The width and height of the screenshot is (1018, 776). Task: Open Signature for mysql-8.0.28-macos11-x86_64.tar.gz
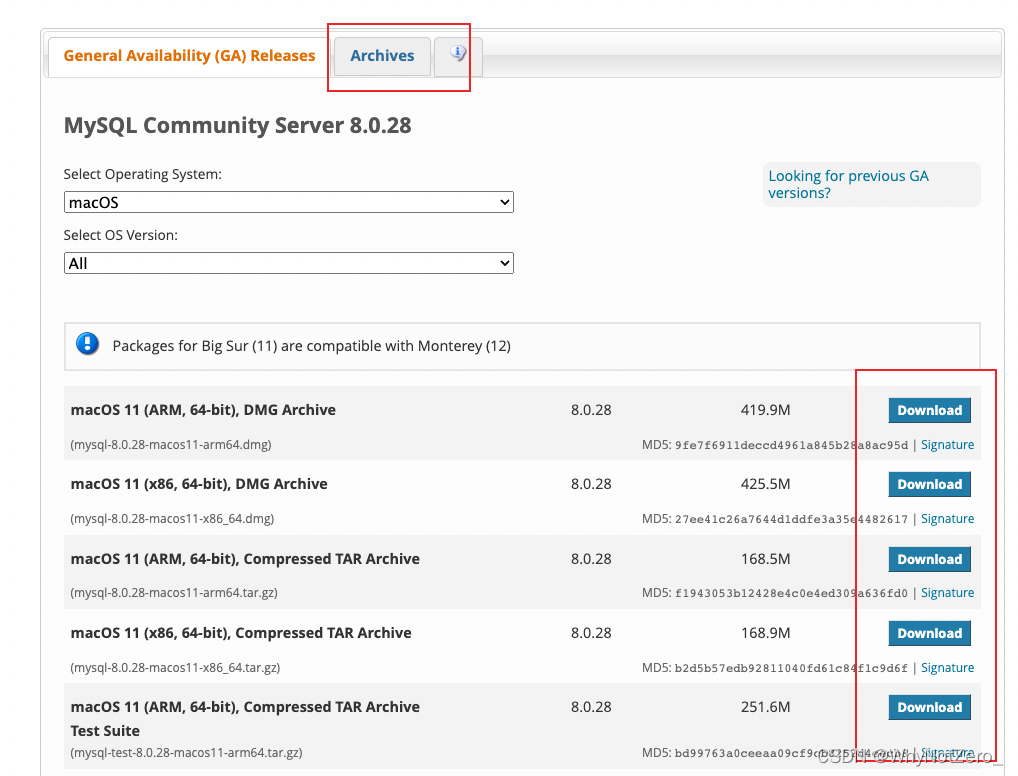(947, 668)
